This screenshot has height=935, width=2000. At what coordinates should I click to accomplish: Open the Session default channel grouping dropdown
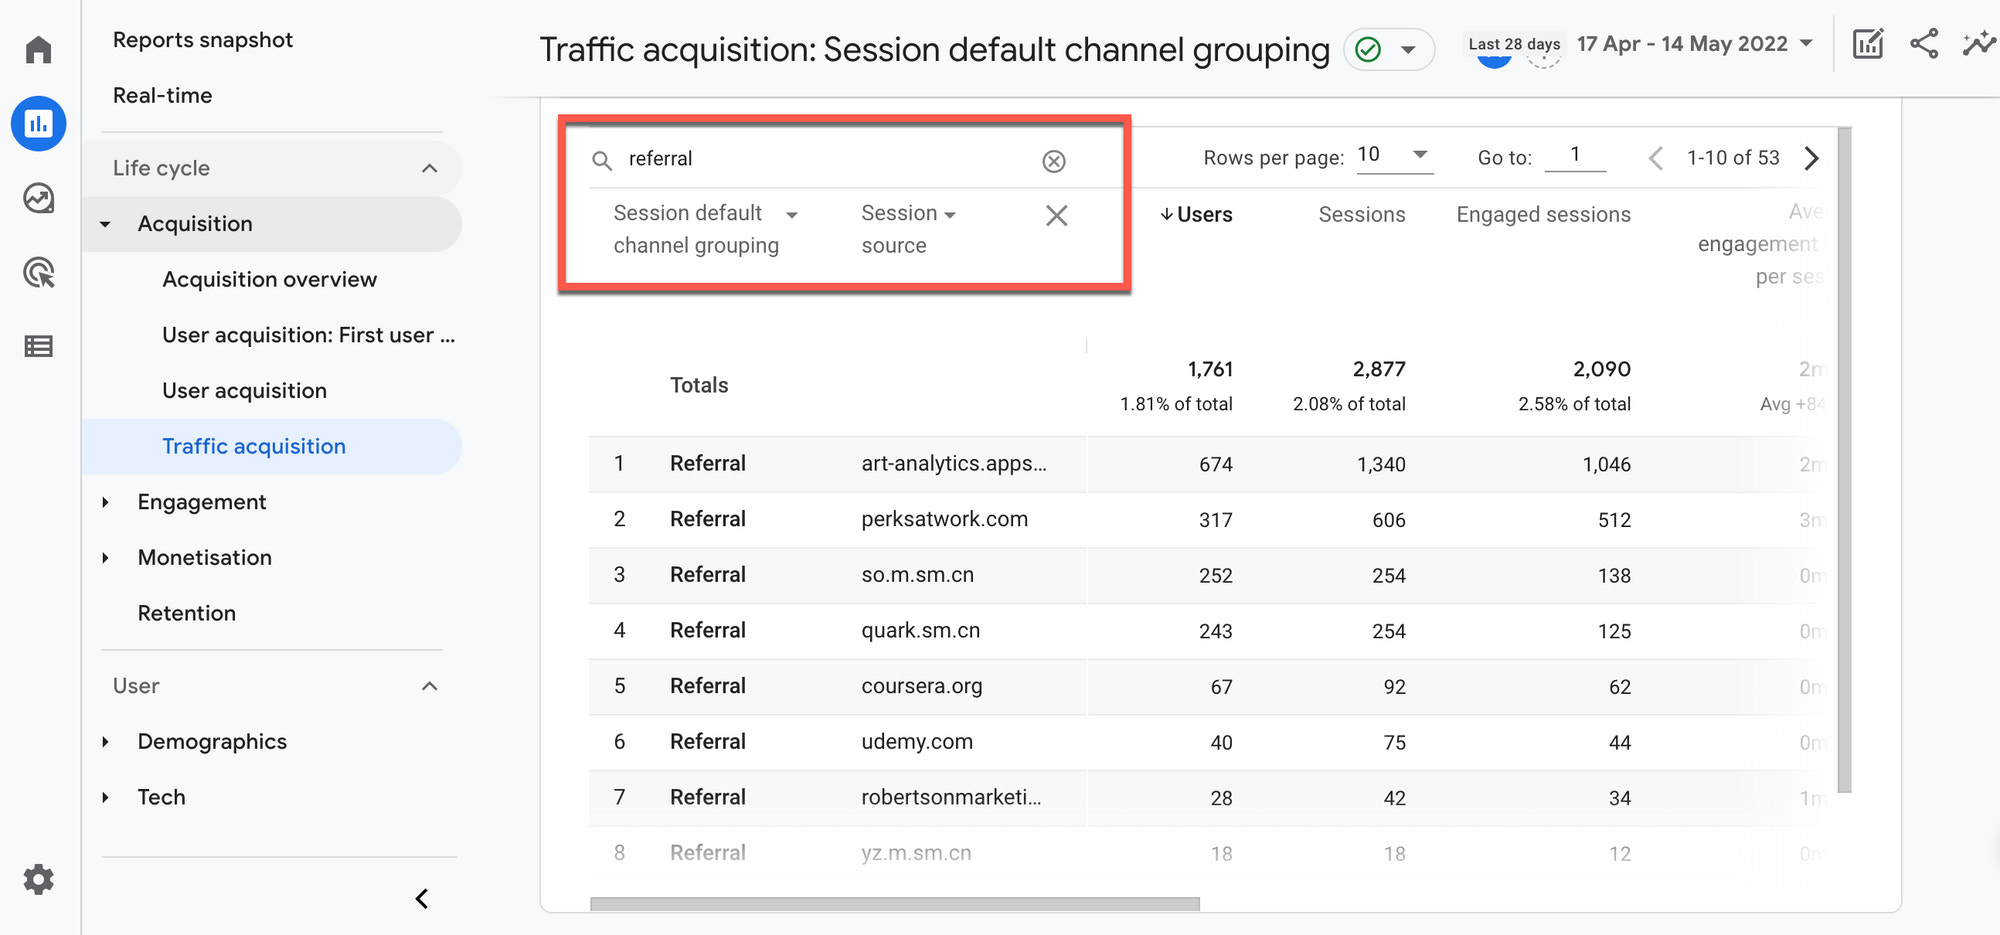(791, 213)
